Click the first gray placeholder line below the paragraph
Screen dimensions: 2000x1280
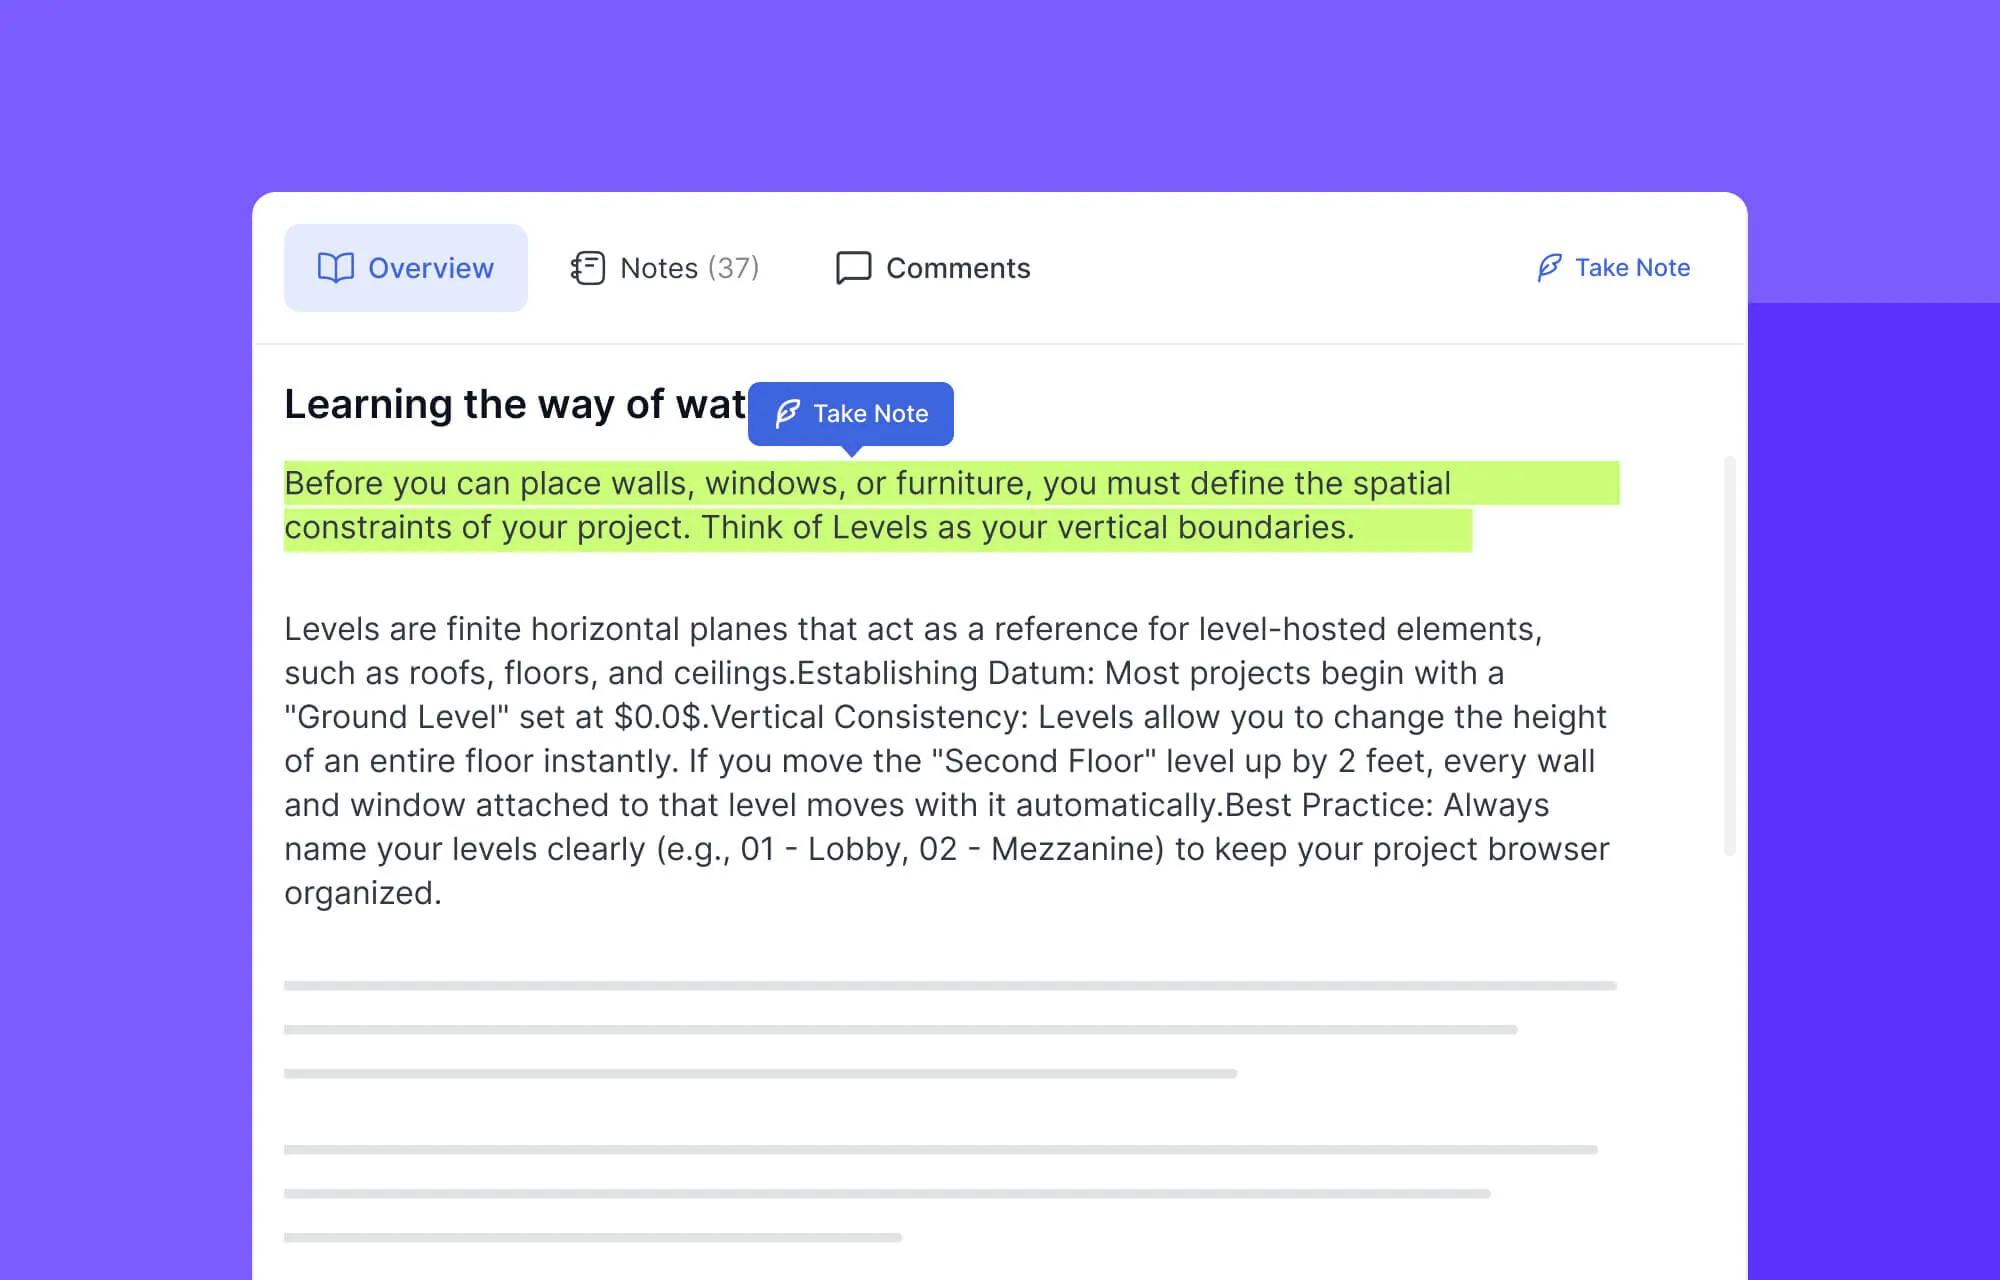pyautogui.click(x=950, y=986)
